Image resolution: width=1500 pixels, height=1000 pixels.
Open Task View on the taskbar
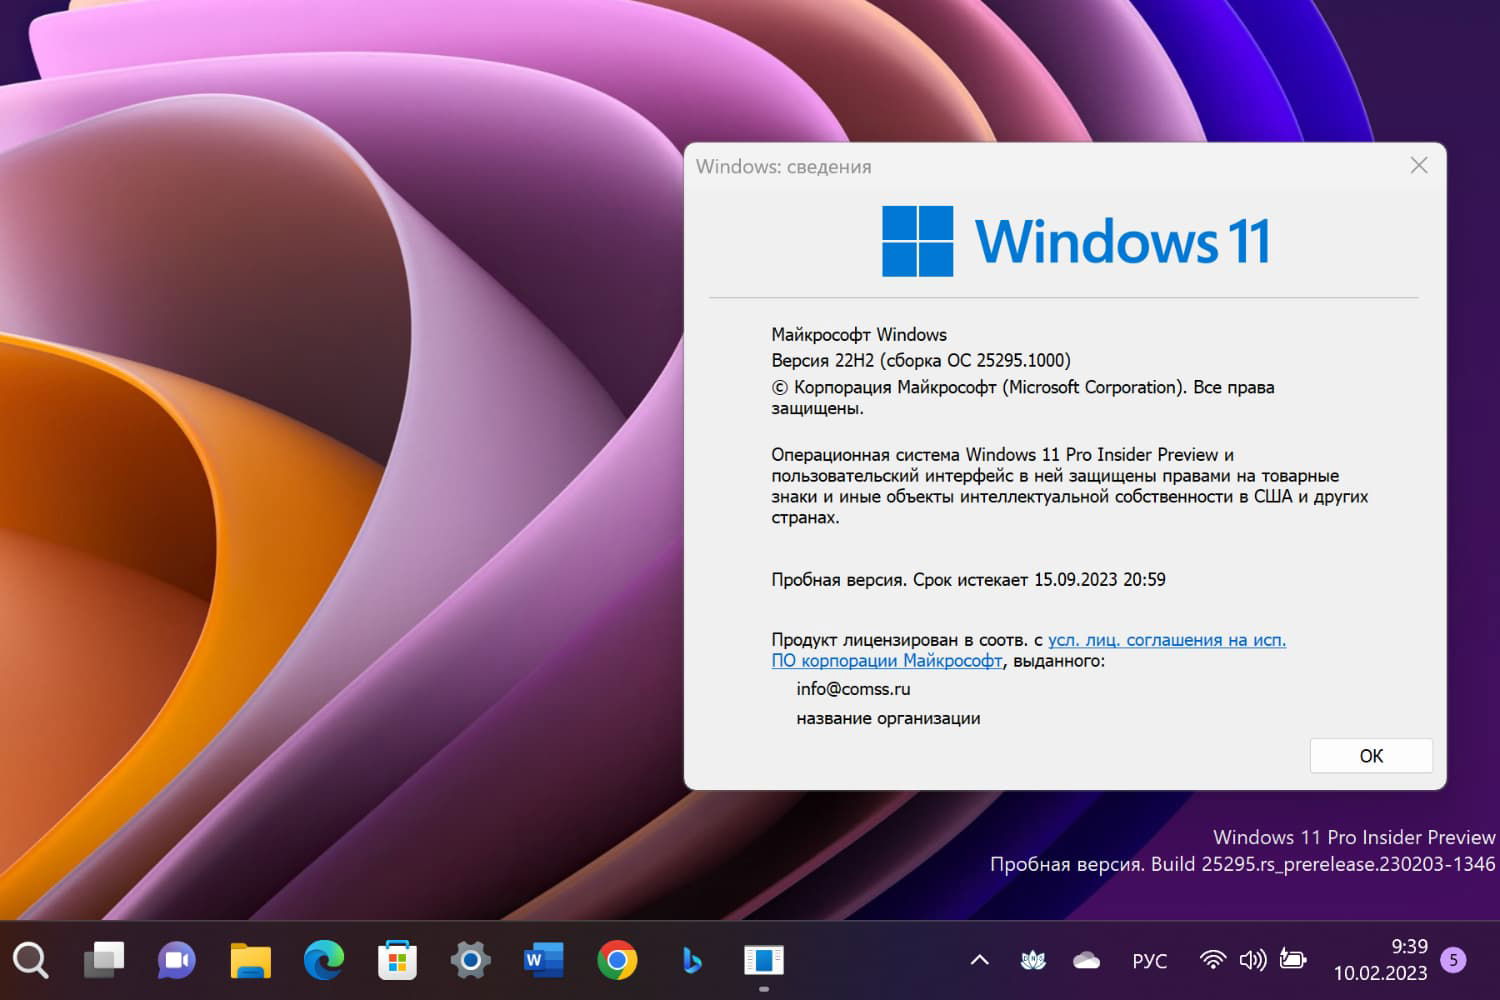click(x=104, y=960)
